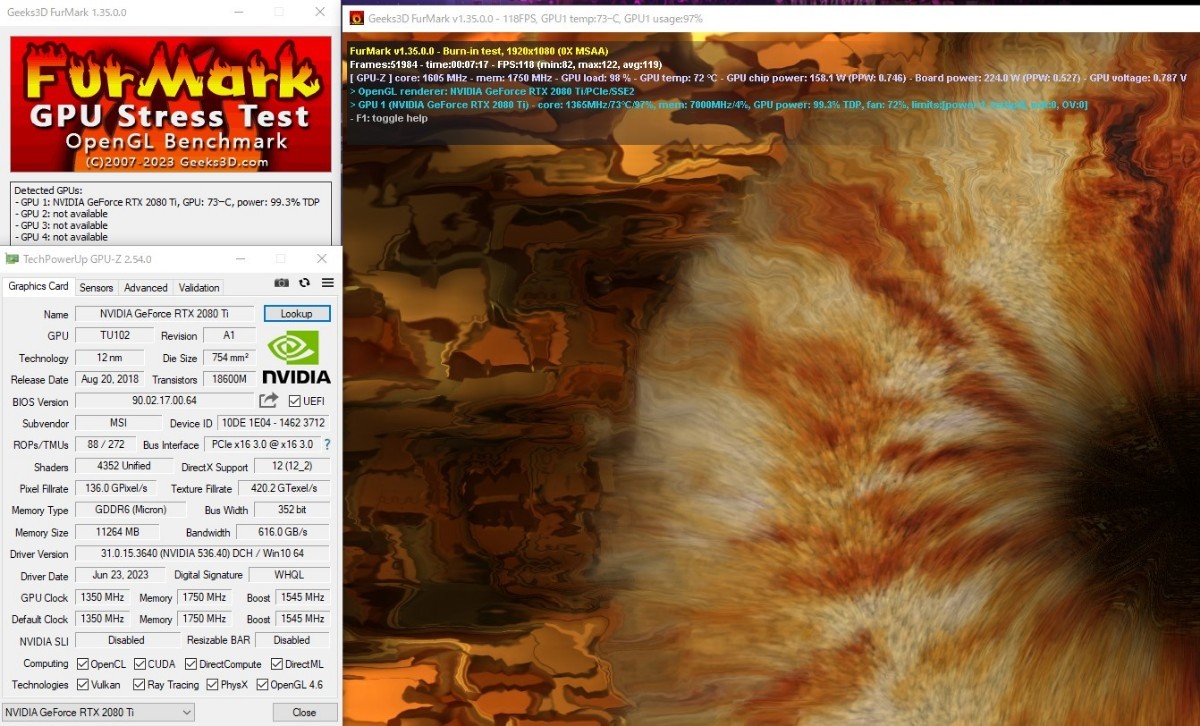Click the Pixel Fillrate value 136.0 GPixel/s
Viewport: 1200px width, 726px height.
117,488
